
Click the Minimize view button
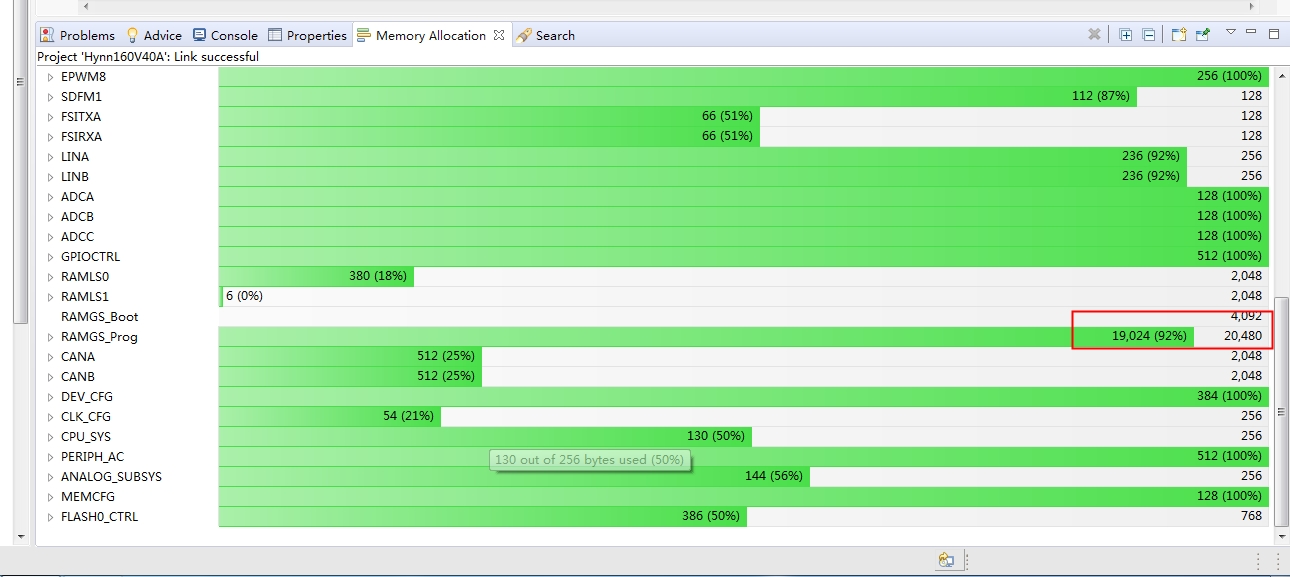tap(1249, 34)
